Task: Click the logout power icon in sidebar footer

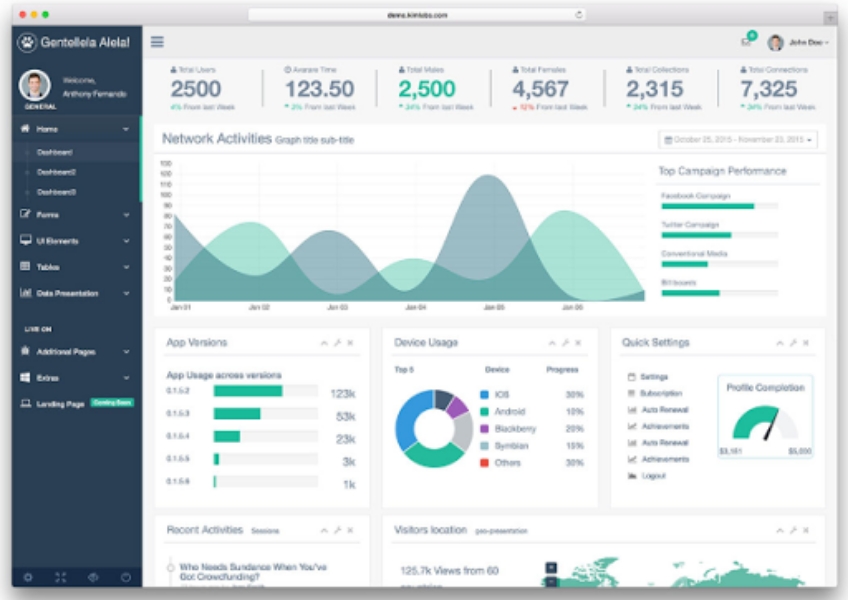Action: pyautogui.click(x=126, y=577)
